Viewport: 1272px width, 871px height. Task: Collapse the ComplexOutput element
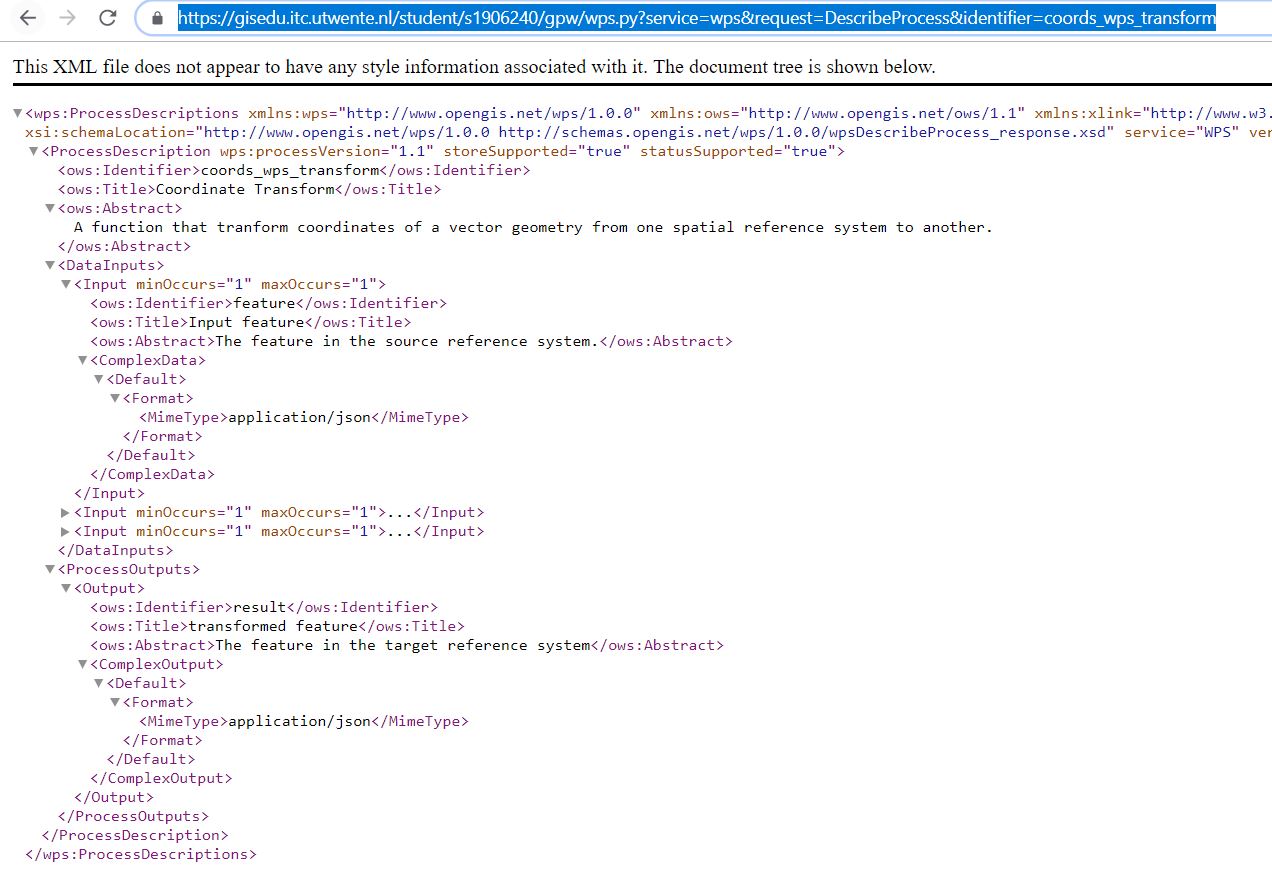click(82, 664)
